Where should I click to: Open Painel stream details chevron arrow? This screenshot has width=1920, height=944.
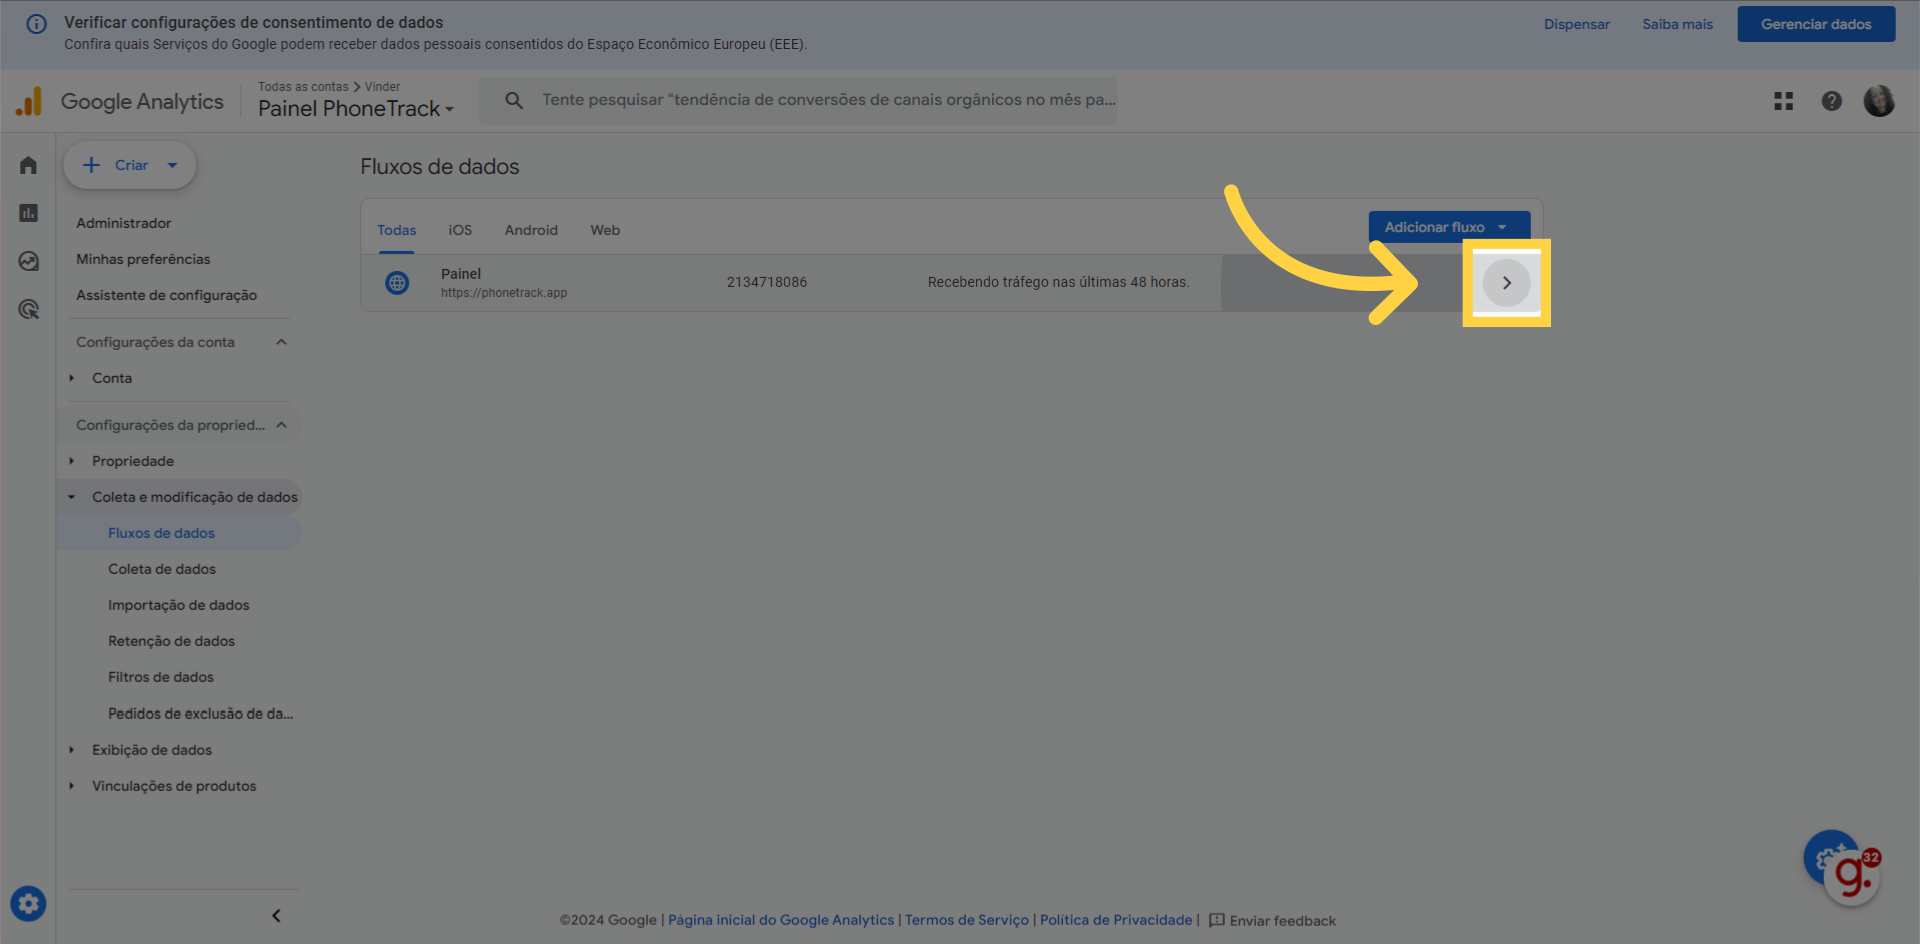pos(1506,283)
